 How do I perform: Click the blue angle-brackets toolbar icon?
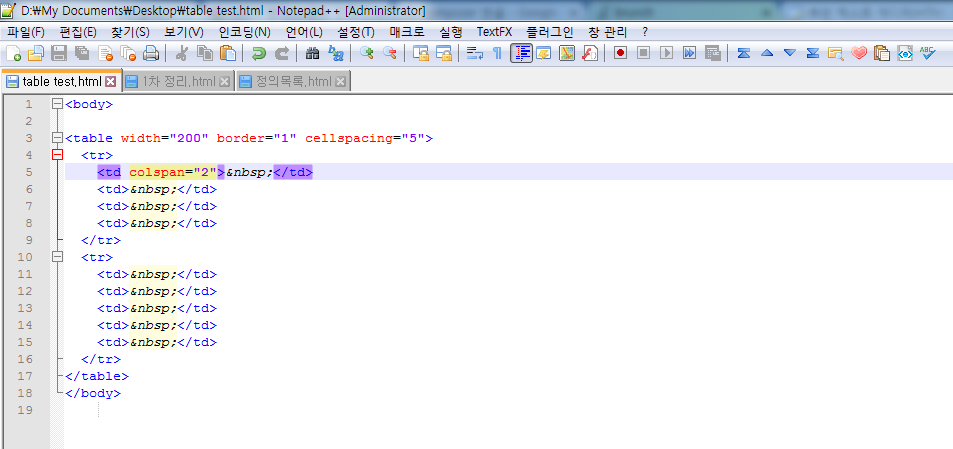click(905, 53)
